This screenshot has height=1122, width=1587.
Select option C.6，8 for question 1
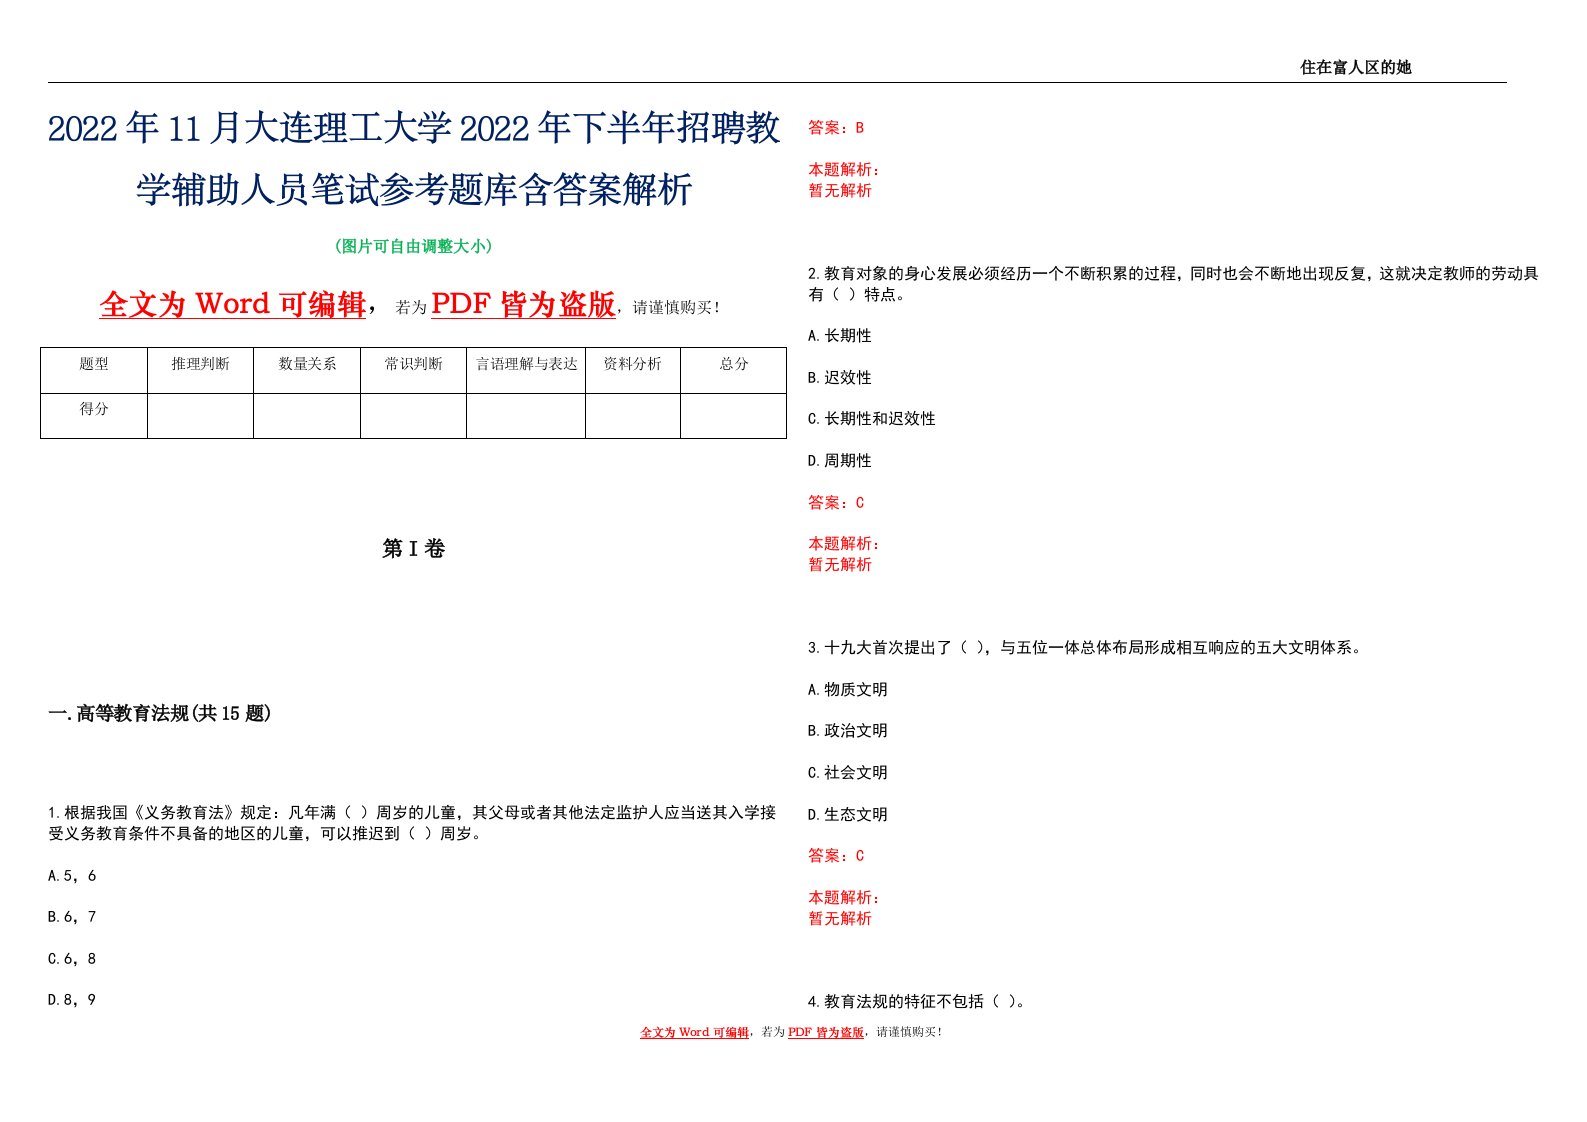[72, 959]
